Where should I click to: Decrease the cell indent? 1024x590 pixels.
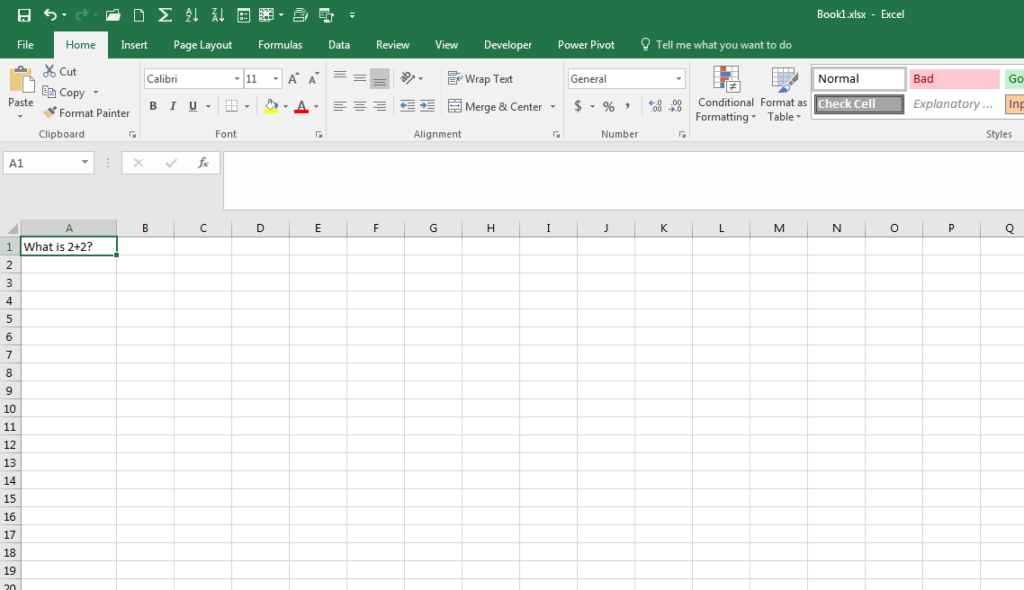click(407, 106)
